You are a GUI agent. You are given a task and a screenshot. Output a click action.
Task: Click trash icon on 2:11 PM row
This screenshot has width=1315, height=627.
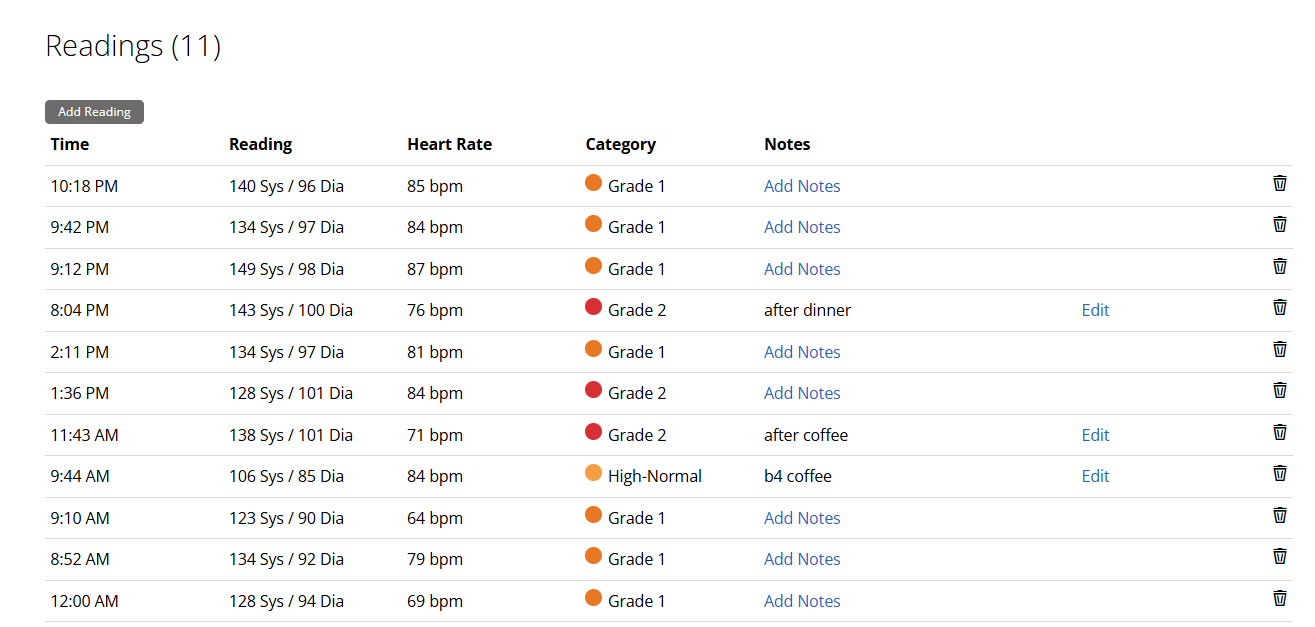point(1279,349)
